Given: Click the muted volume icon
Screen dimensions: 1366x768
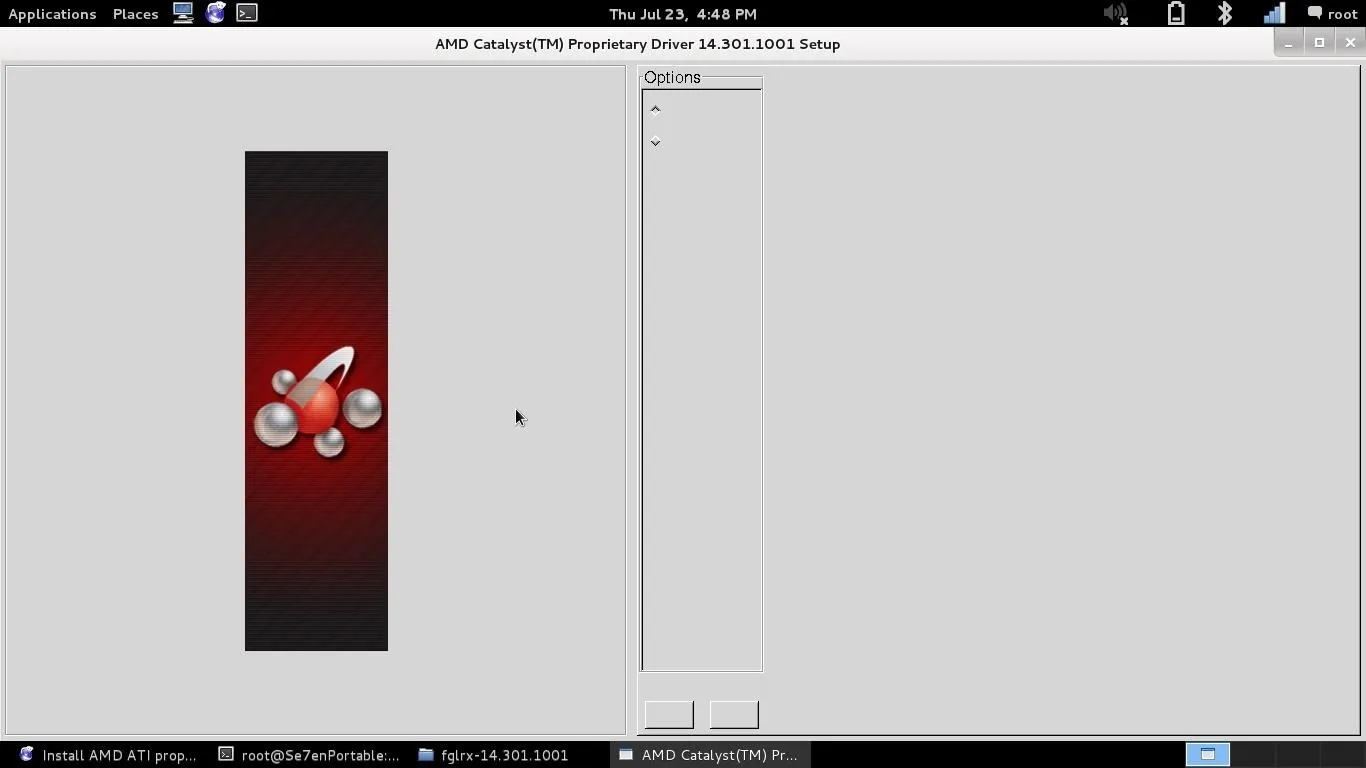Looking at the screenshot, I should tap(1116, 13).
